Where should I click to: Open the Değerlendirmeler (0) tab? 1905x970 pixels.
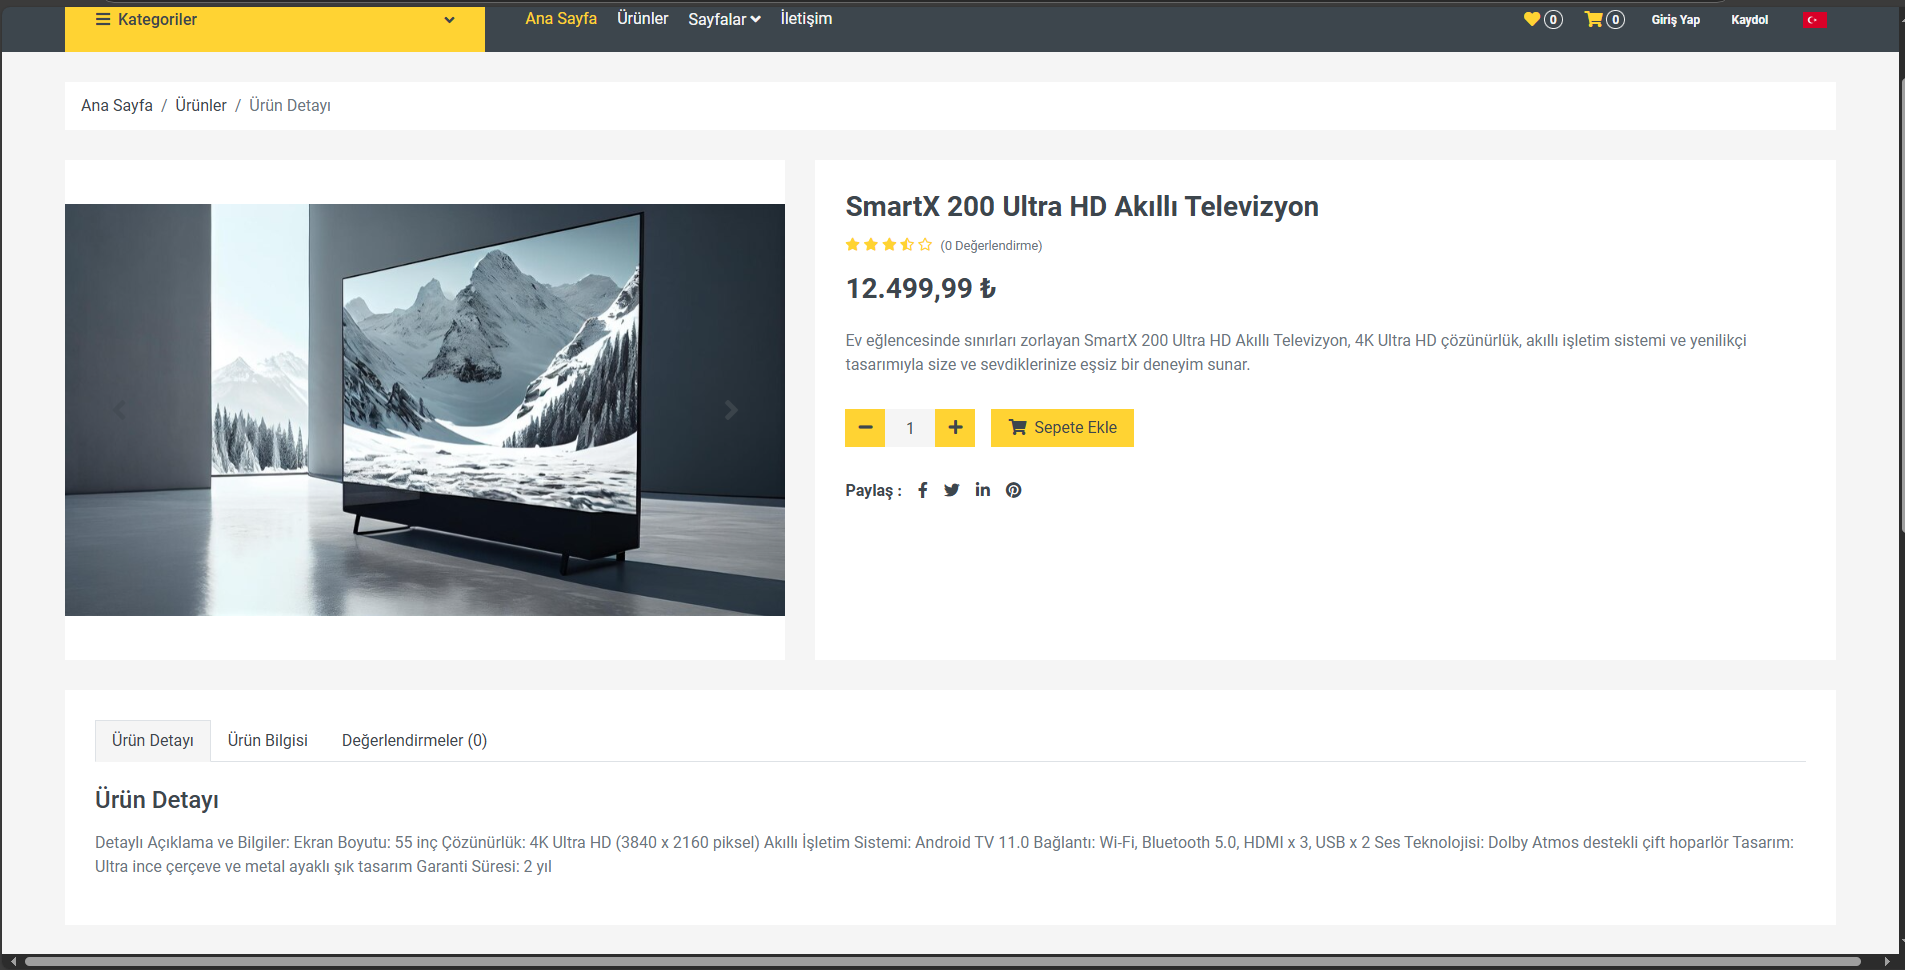pos(414,740)
